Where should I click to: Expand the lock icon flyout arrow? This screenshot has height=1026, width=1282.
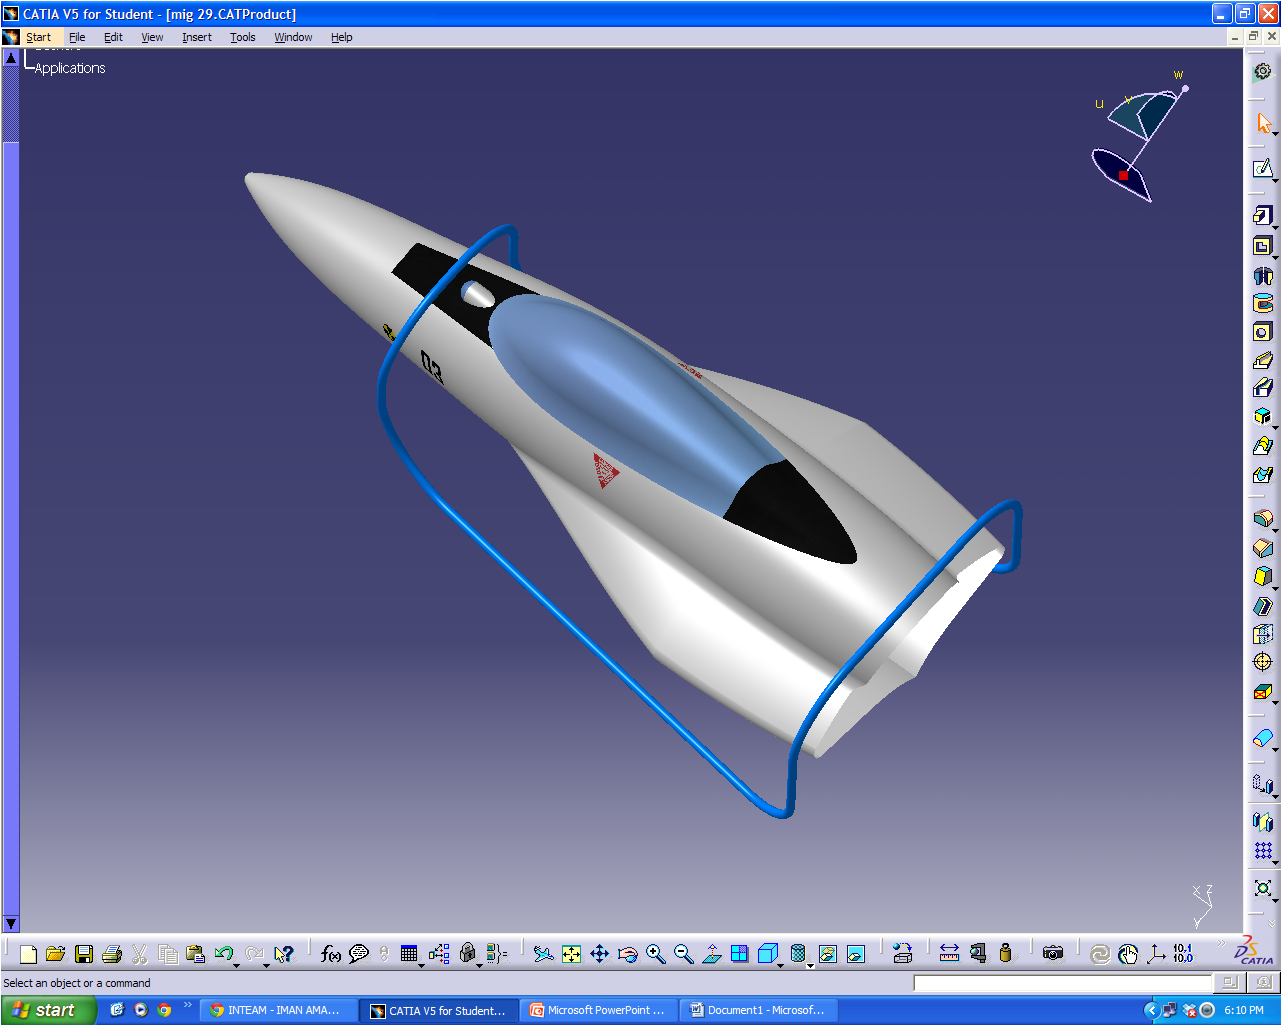tap(478, 965)
